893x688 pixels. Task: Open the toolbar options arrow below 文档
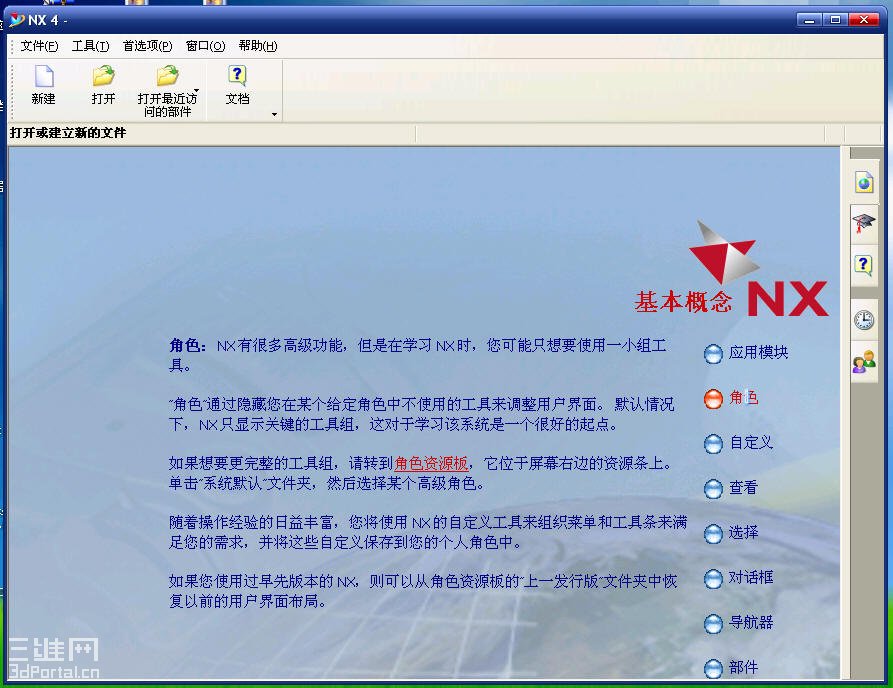[x=275, y=114]
